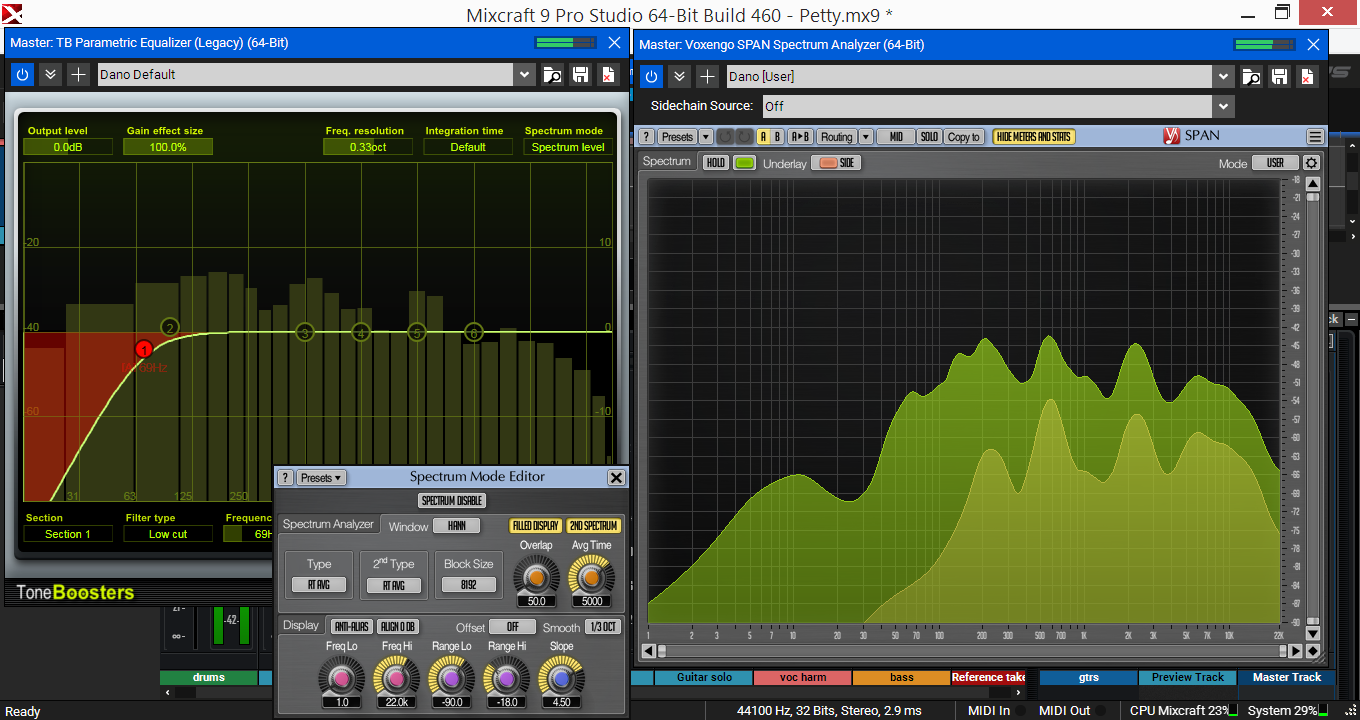The image size is (1360, 720).
Task: Toggle A state button in SPAN
Action: [764, 137]
